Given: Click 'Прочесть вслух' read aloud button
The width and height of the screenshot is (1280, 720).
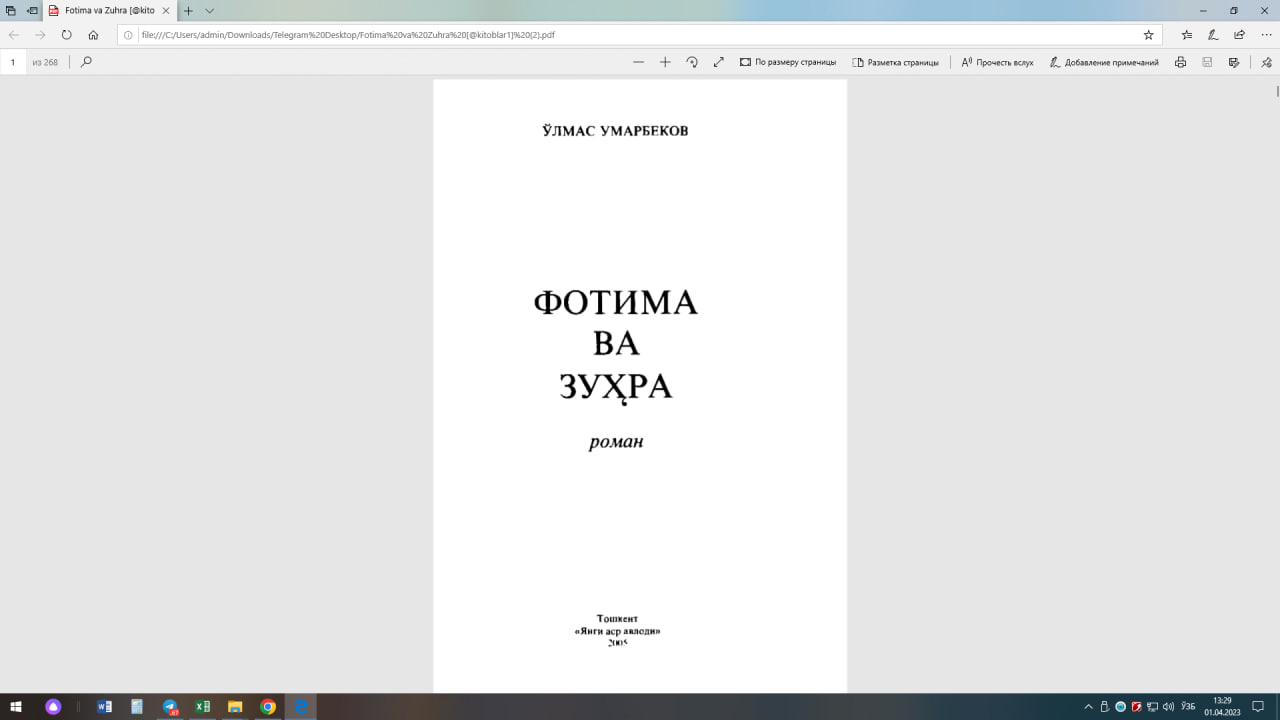Looking at the screenshot, I should [x=997, y=62].
